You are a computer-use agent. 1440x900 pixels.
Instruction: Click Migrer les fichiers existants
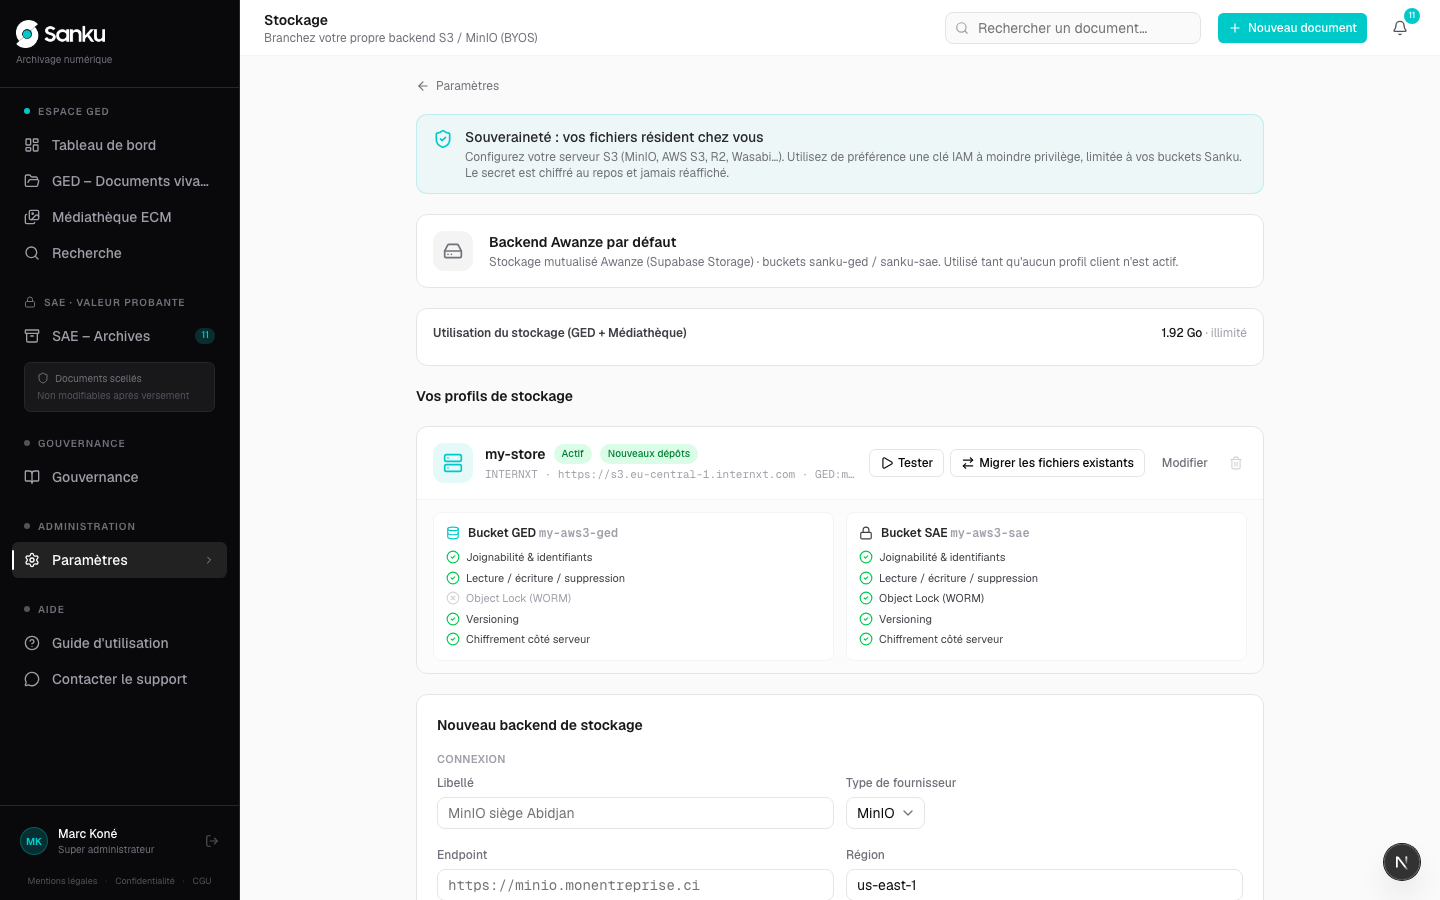(x=1047, y=463)
